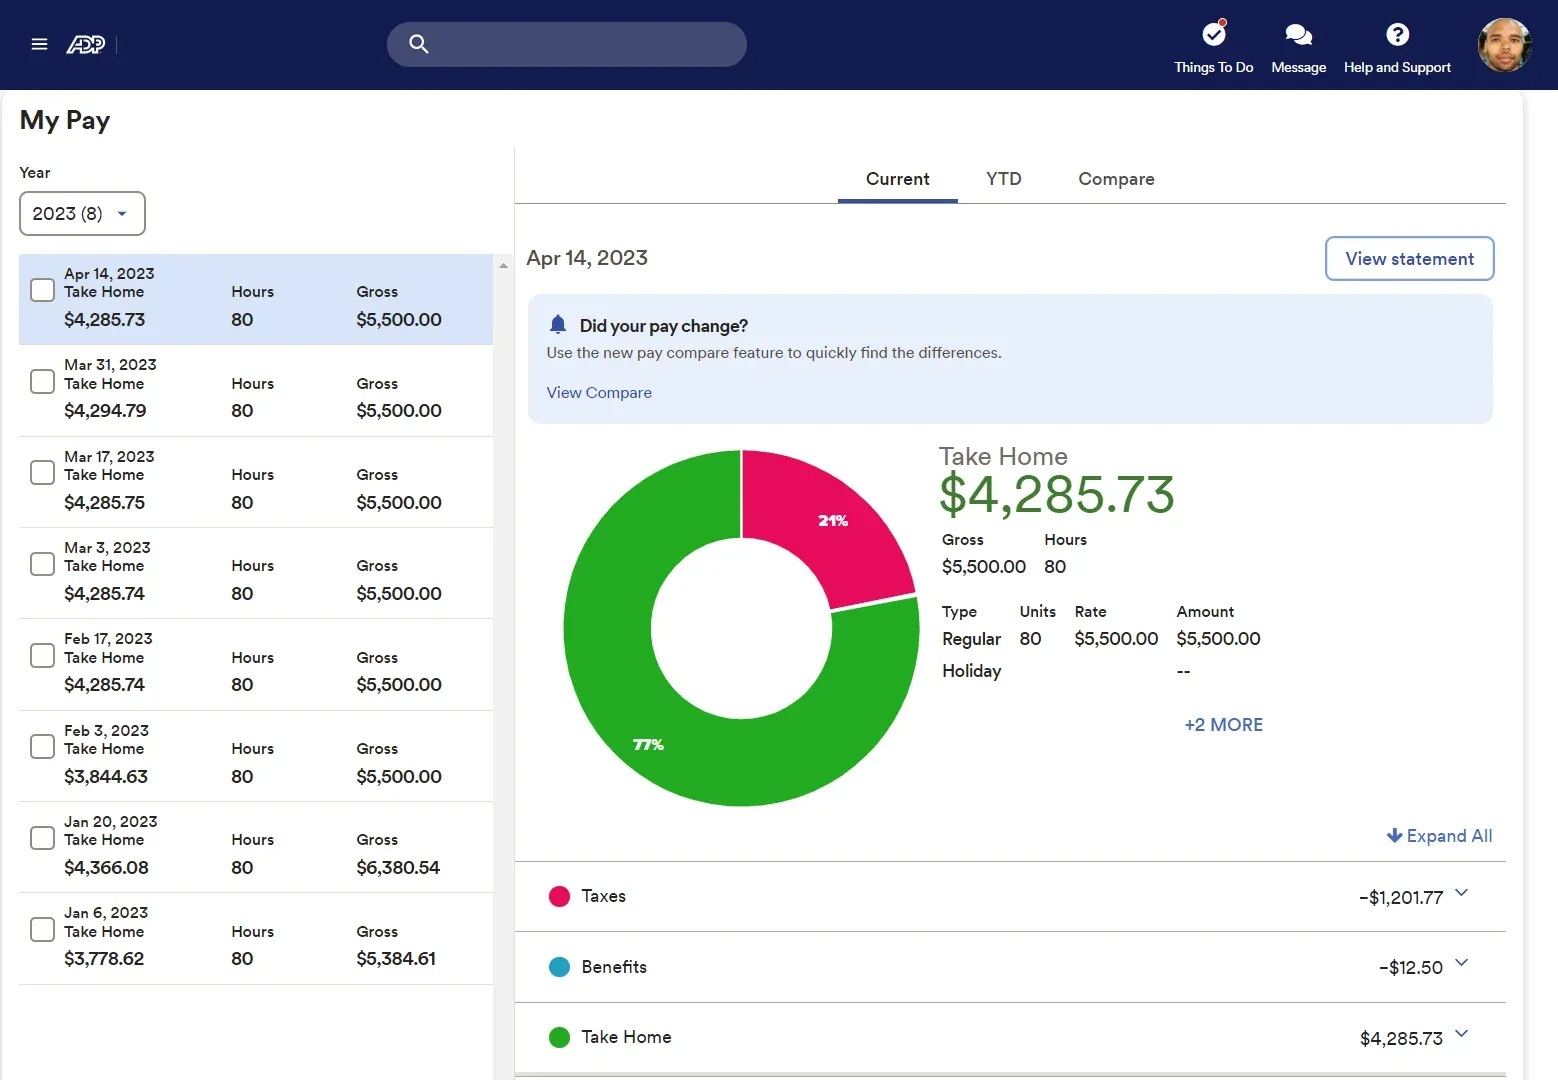Click the View statement button
The image size is (1558, 1080).
point(1409,259)
